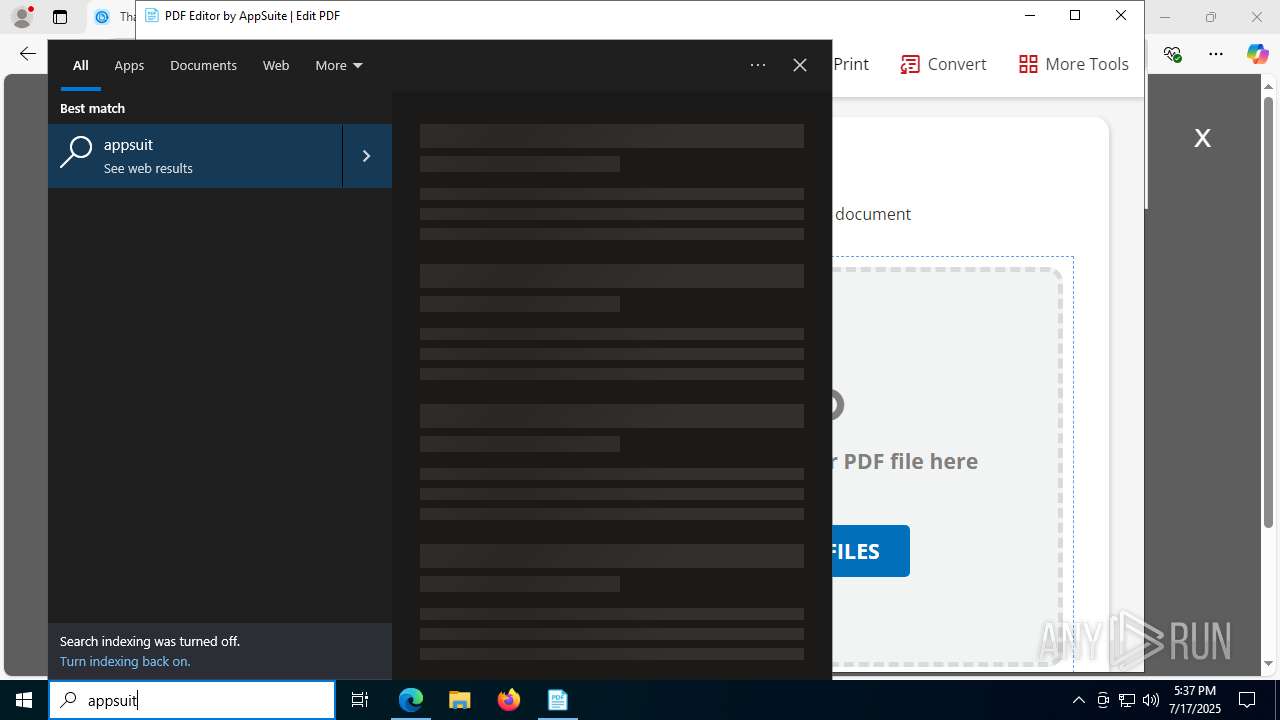Switch to the Documents search tab

coord(203,65)
